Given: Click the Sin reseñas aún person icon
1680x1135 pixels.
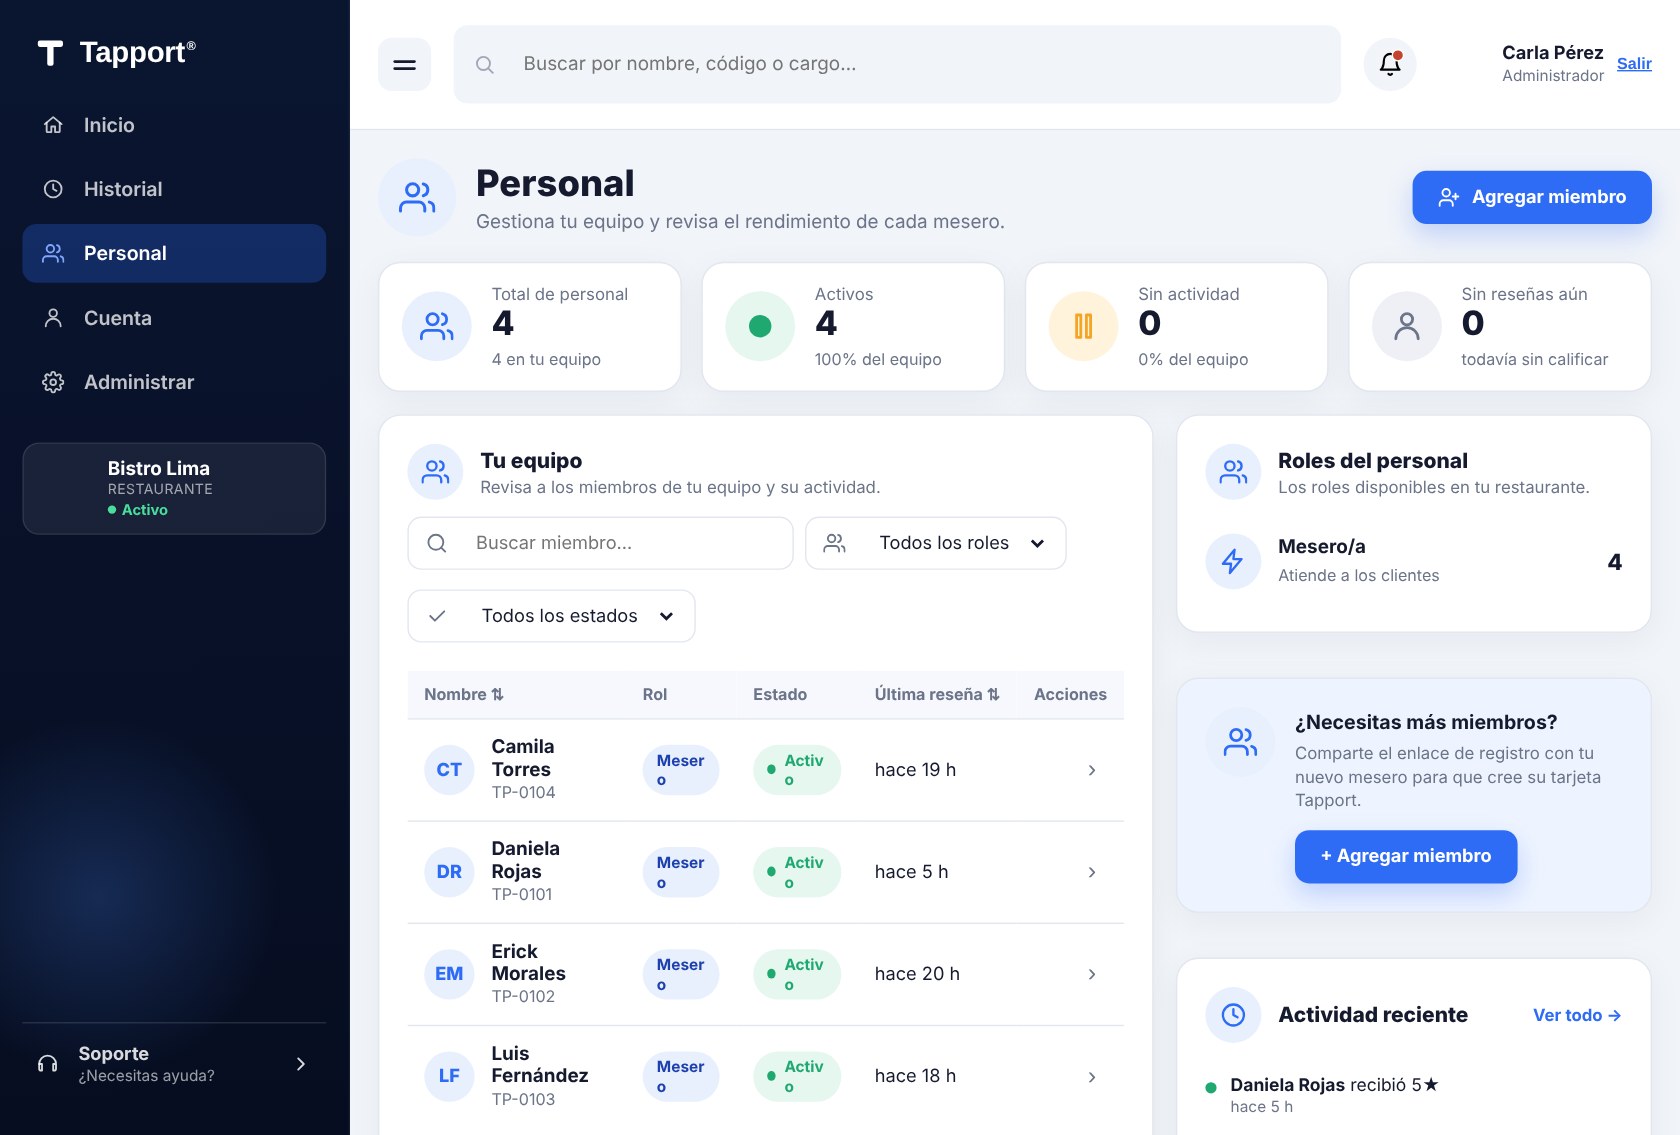Looking at the screenshot, I should tap(1407, 326).
